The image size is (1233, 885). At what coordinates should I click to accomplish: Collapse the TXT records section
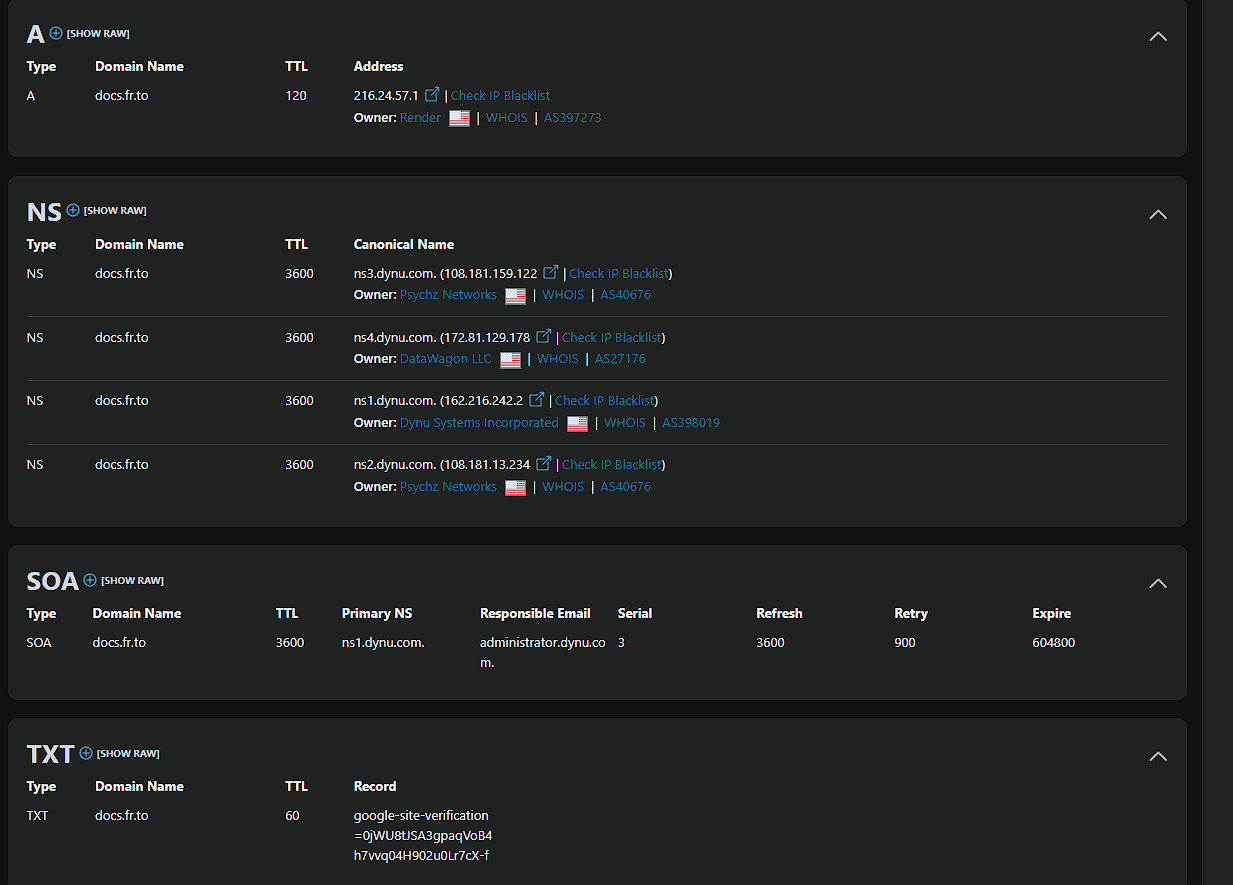click(1158, 756)
